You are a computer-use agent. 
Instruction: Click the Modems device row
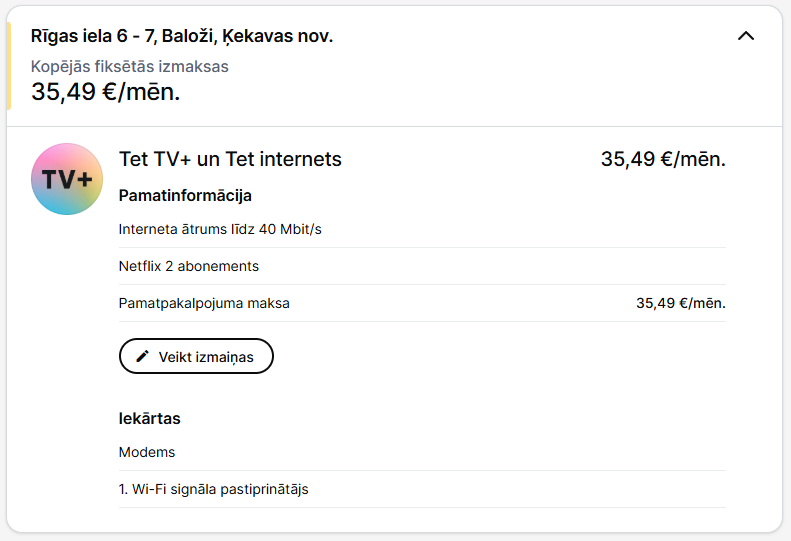(x=422, y=452)
